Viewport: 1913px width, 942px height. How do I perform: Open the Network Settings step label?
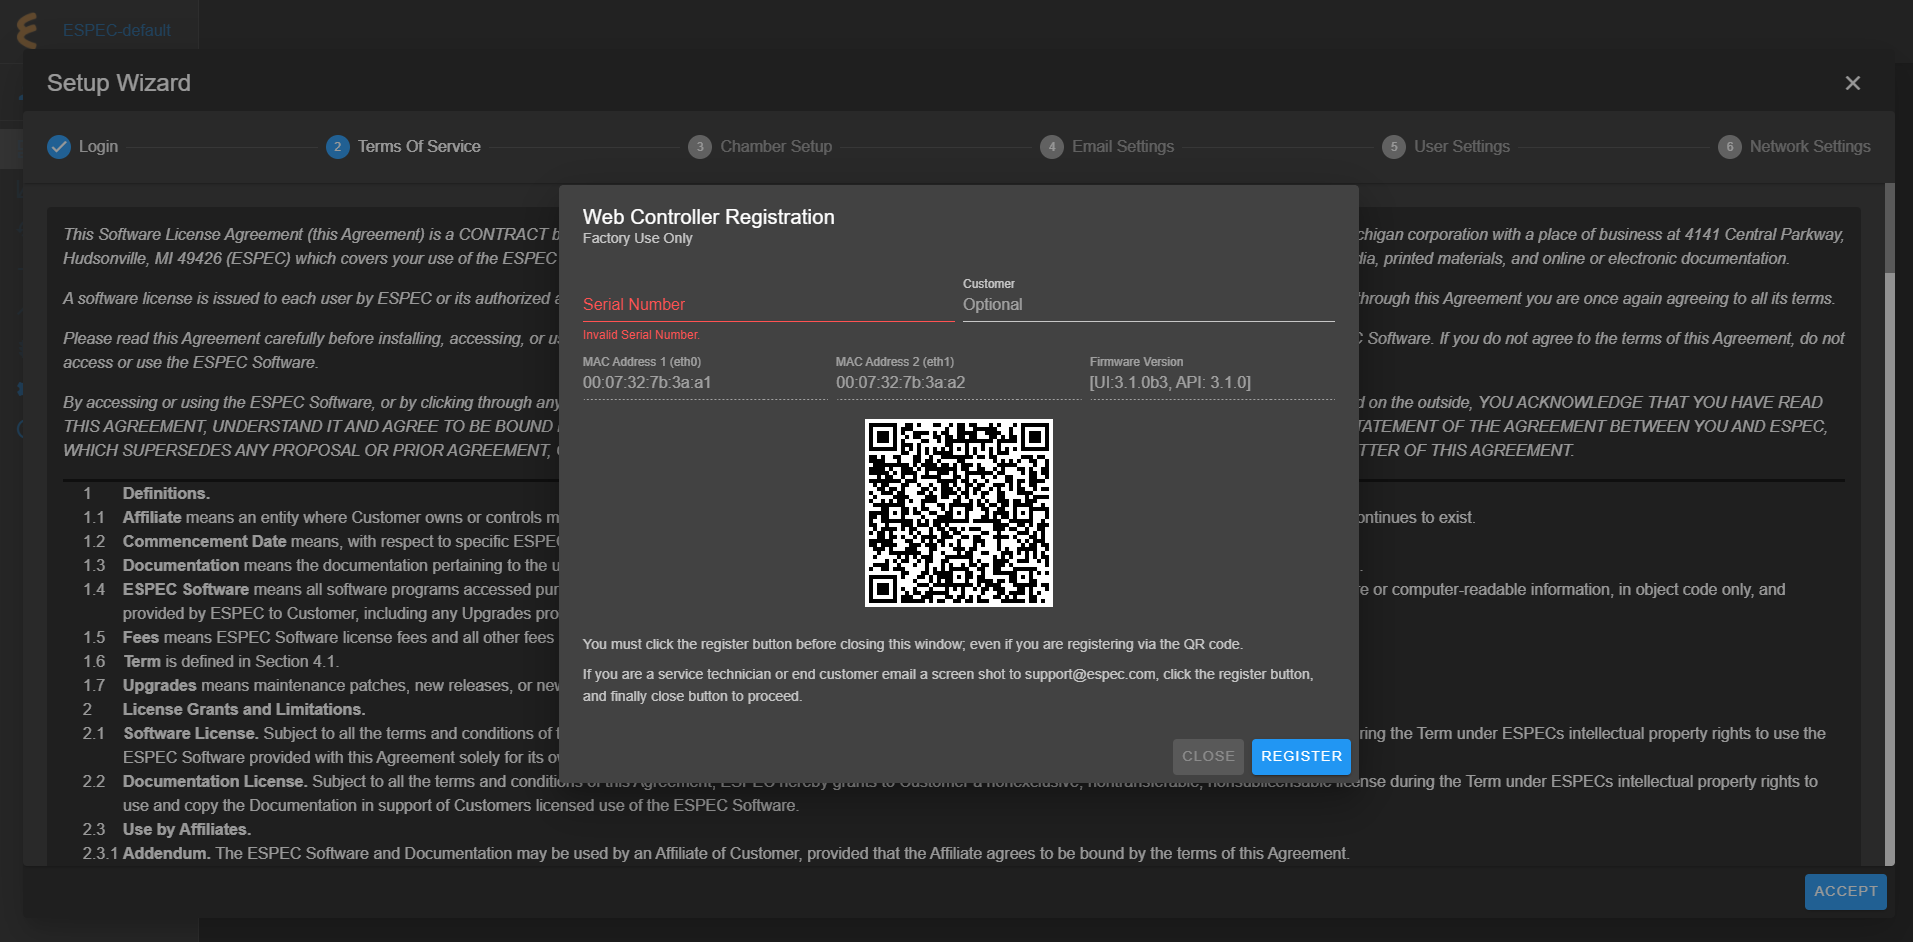tap(1810, 147)
